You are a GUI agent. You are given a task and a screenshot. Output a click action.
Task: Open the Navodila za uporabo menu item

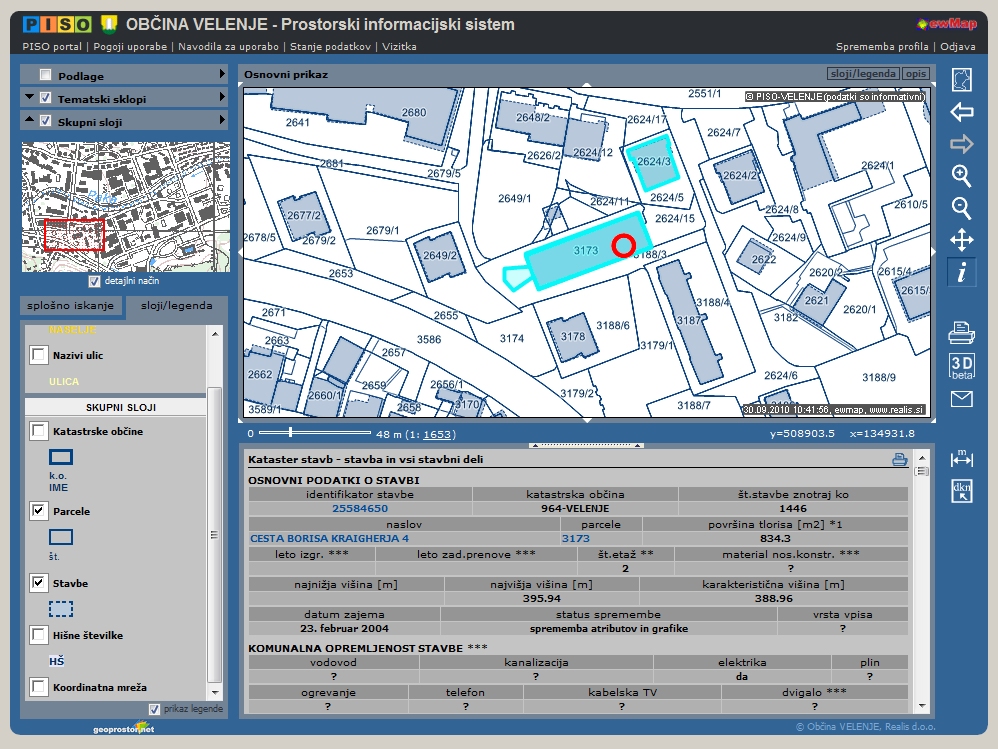[229, 46]
